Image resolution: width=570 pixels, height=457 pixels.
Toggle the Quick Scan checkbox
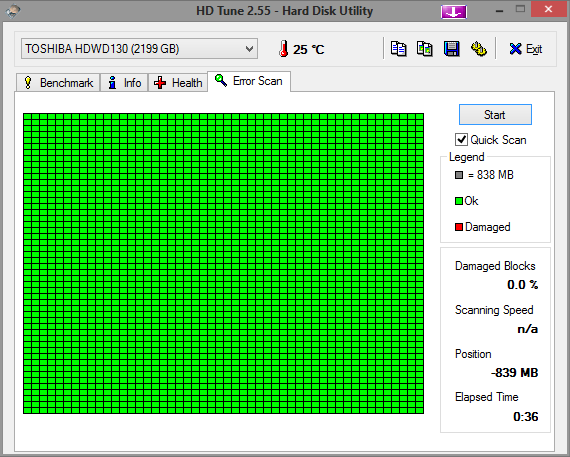461,140
